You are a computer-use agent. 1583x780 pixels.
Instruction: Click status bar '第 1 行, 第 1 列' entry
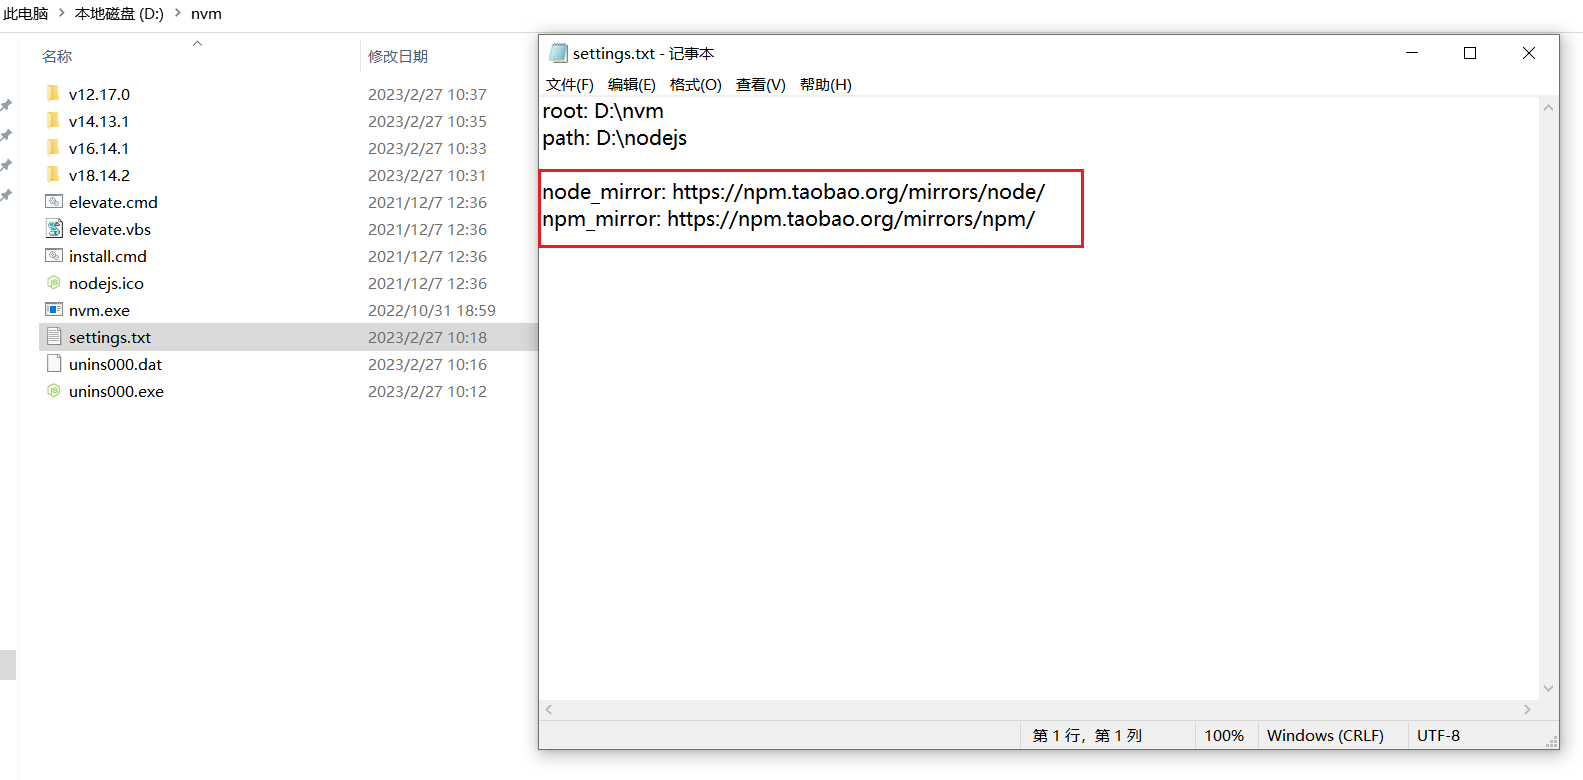coord(1087,735)
